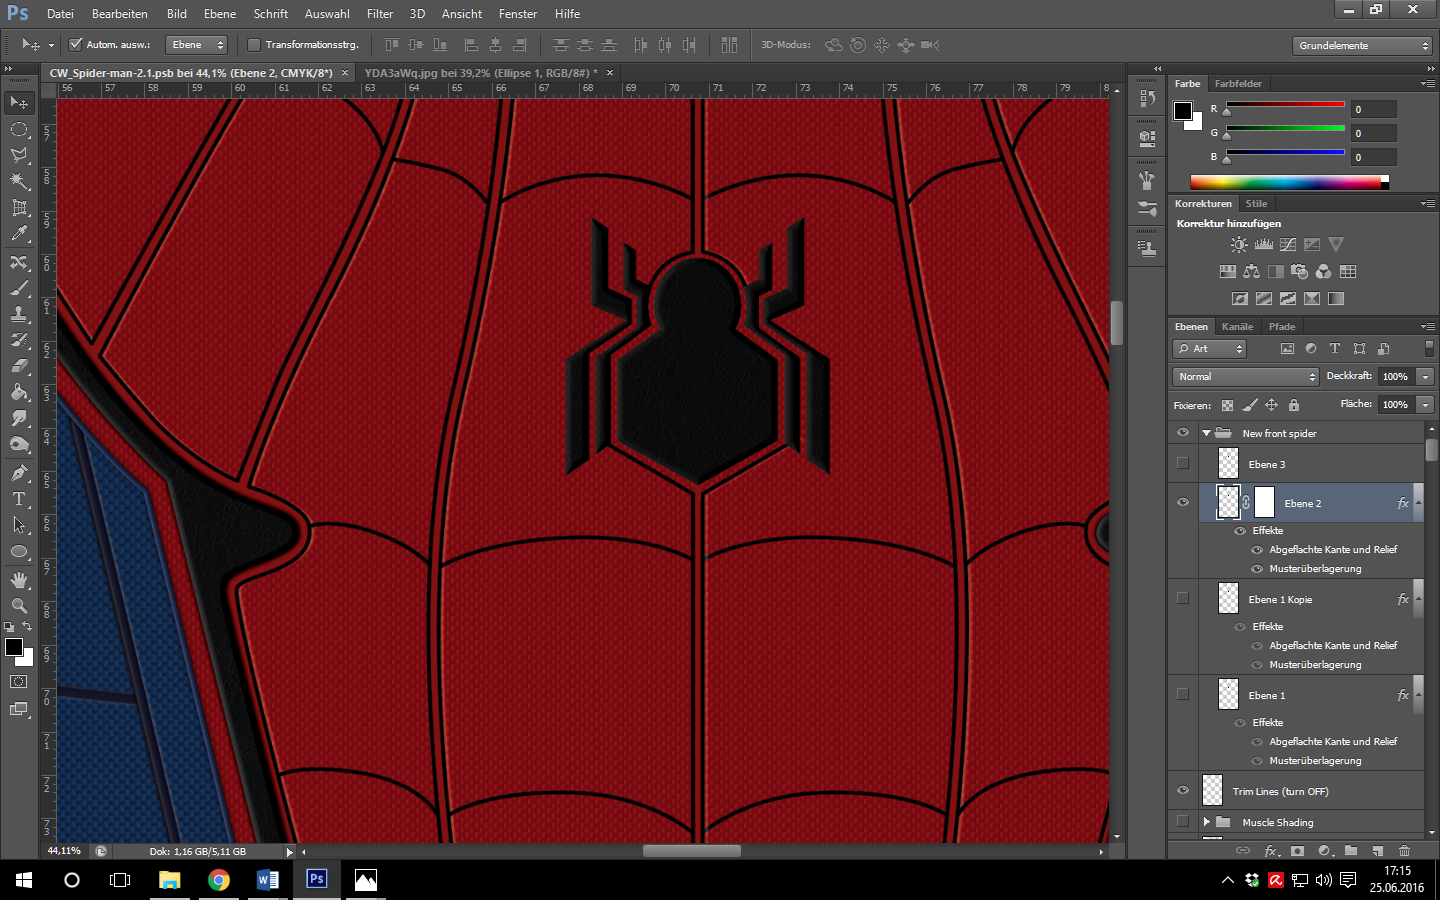Select the Path Selection arrow tool
The width and height of the screenshot is (1440, 900).
tap(19, 525)
